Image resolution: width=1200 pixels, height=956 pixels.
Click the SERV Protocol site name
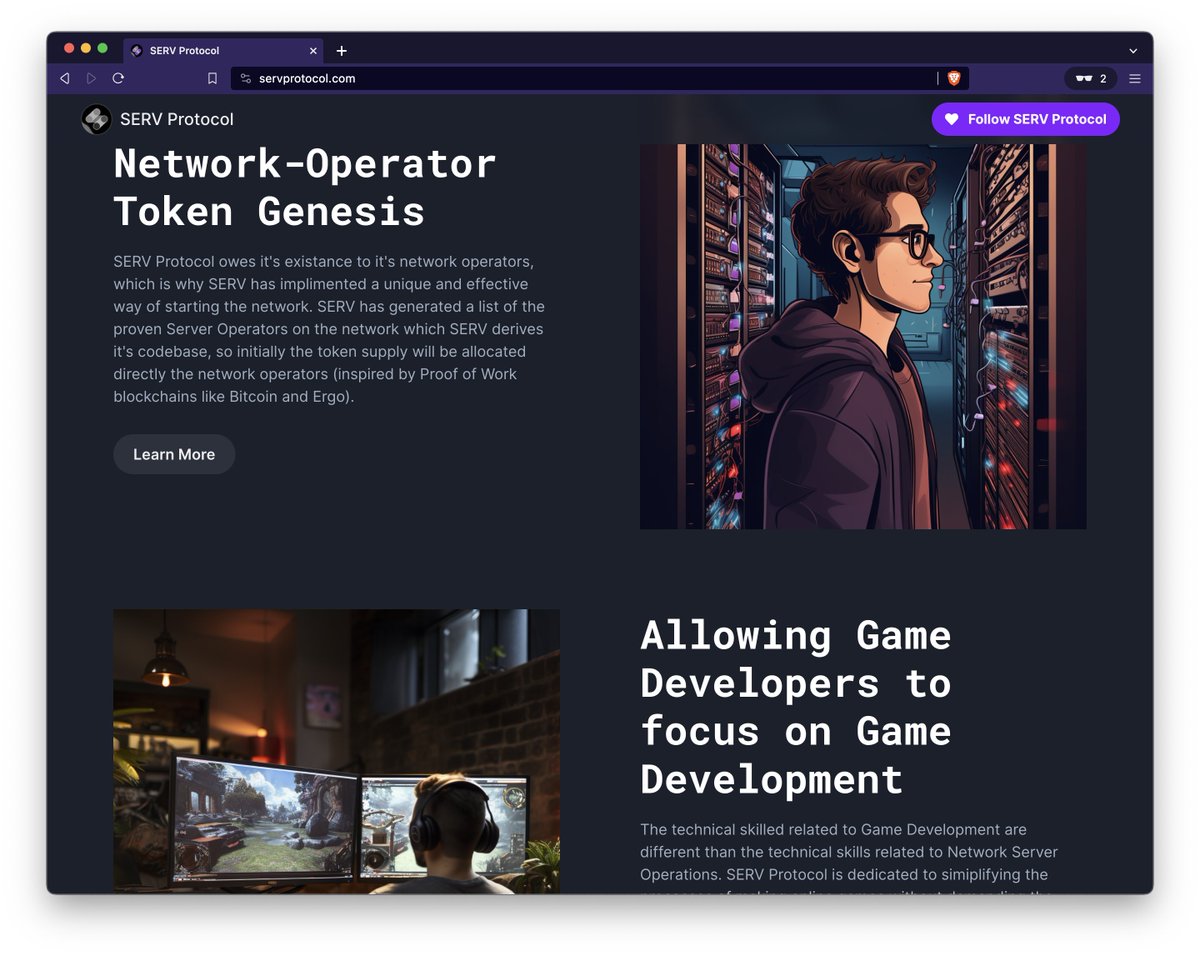click(177, 119)
